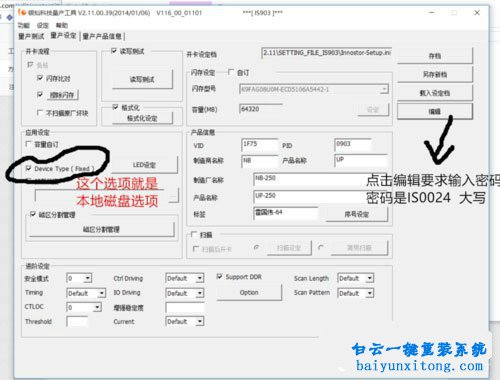Expand the IO Driving dropdown
Image resolution: width=500 pixels, height=380 pixels.
pos(200,293)
